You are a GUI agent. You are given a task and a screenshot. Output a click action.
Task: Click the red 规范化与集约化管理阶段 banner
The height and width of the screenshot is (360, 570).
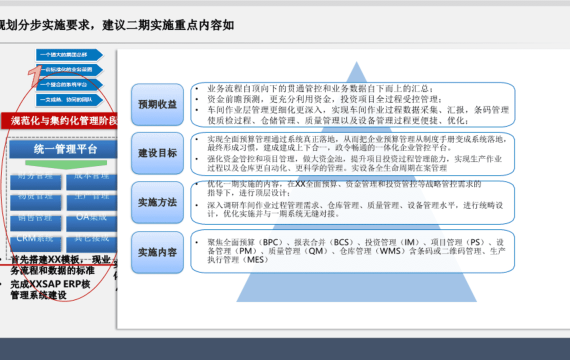[x=60, y=121]
